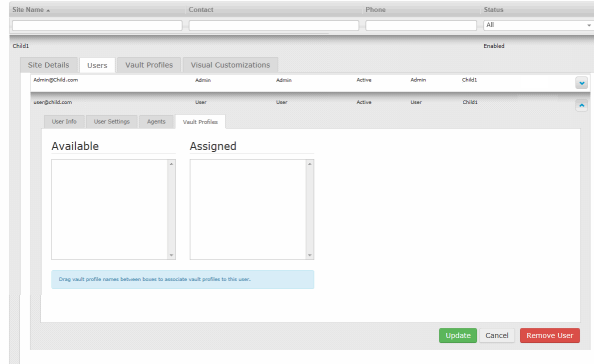Click the Status column header
The width and height of the screenshot is (594, 364).
pos(493,10)
